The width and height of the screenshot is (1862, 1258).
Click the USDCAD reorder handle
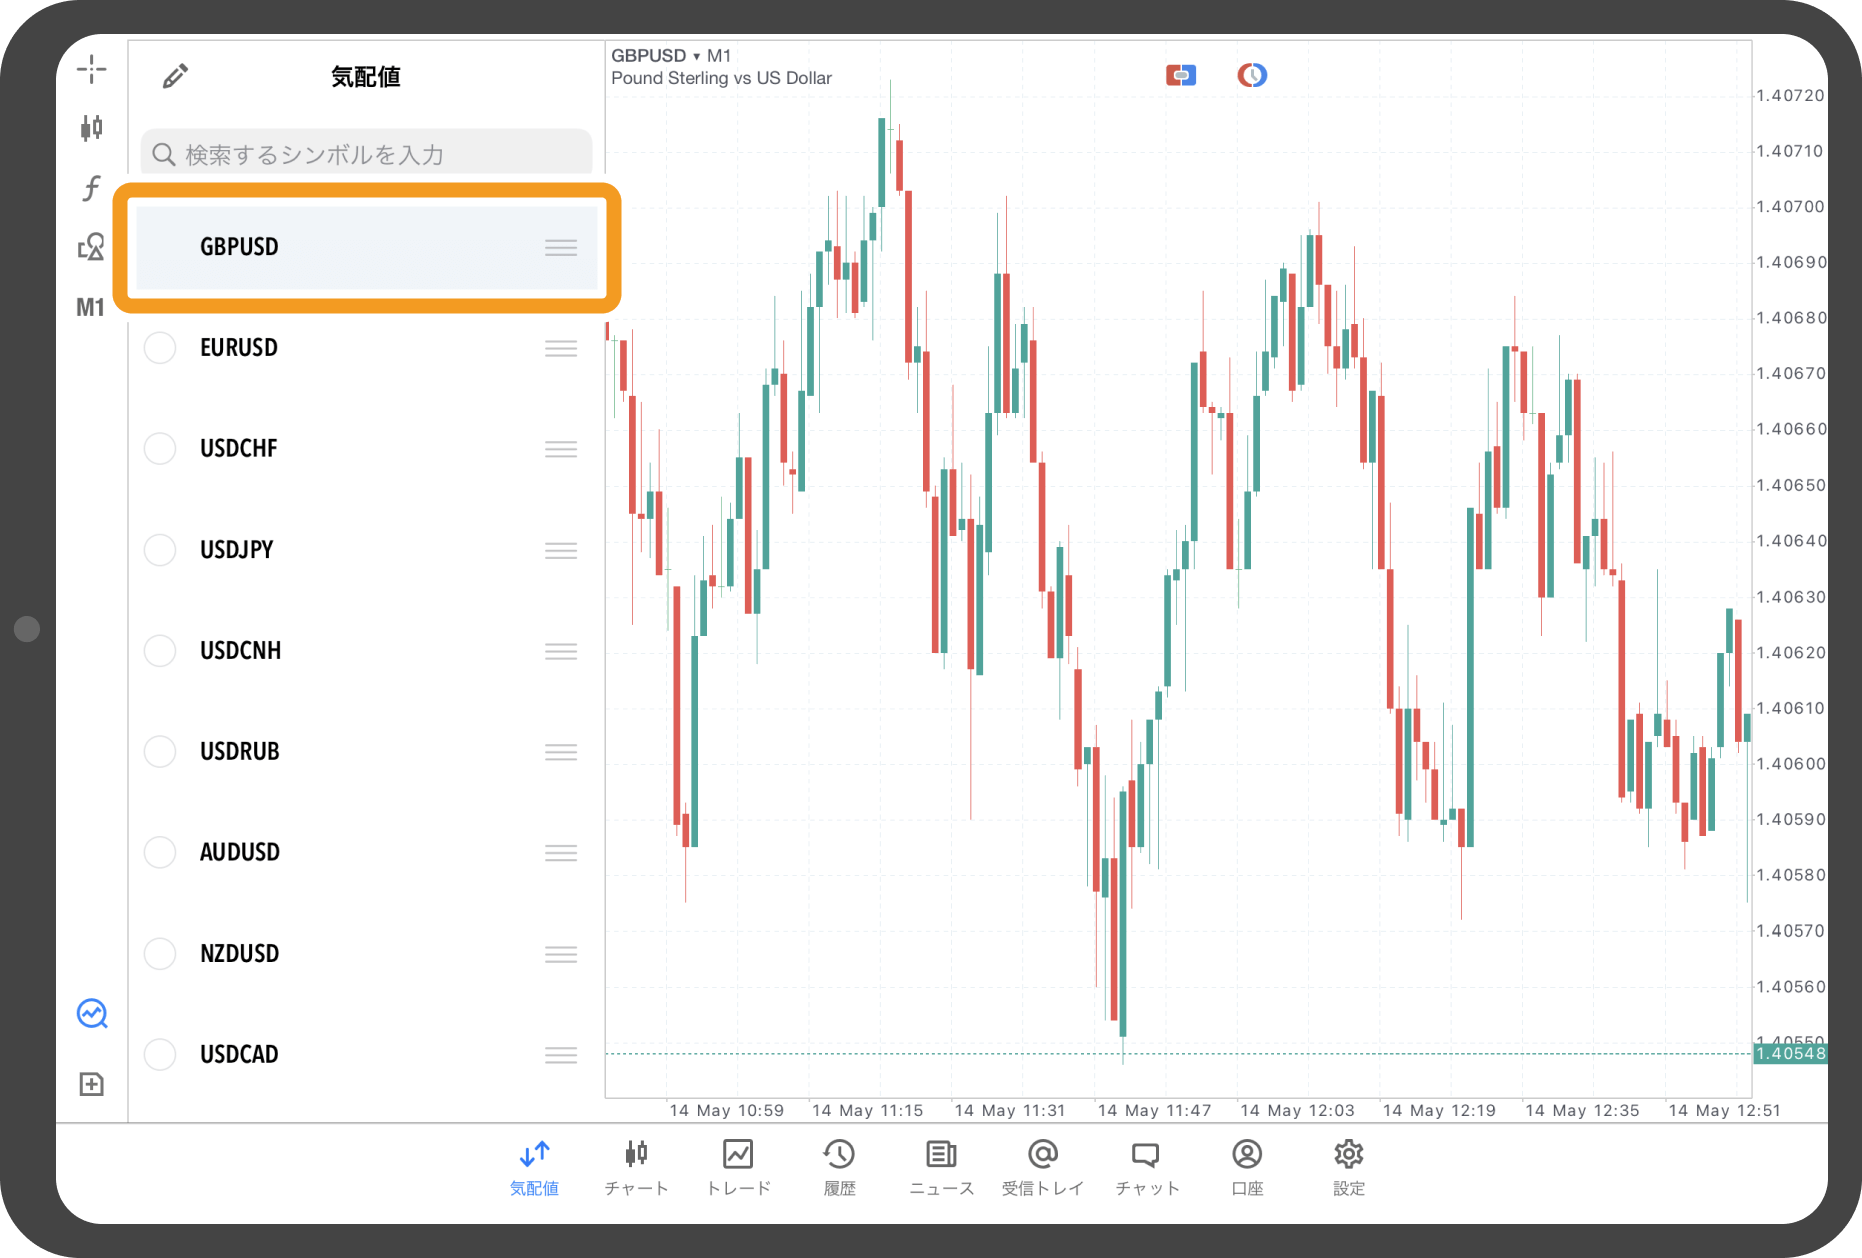561,1054
